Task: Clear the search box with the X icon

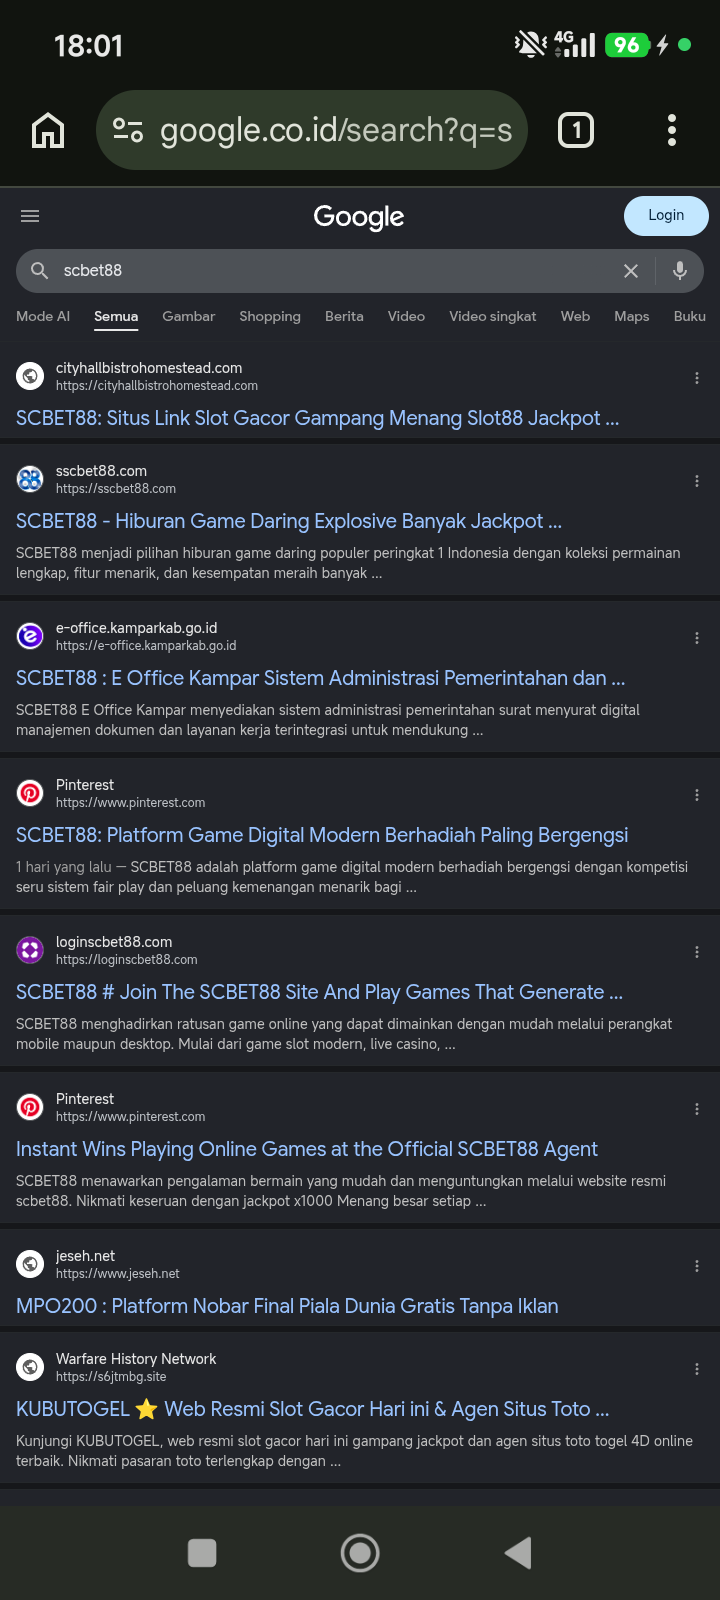Action: coord(631,271)
